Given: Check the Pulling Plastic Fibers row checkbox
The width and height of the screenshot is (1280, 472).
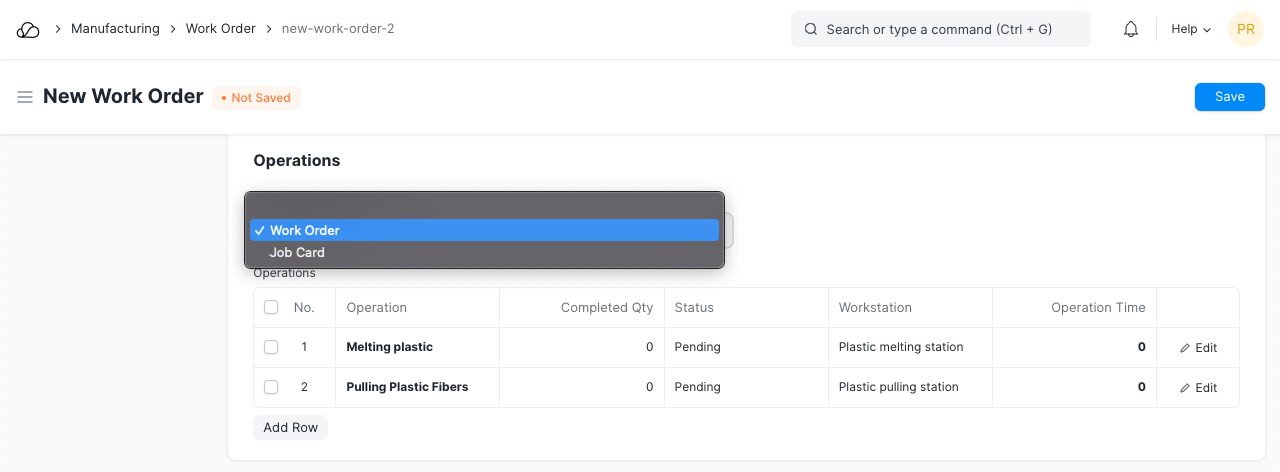Looking at the screenshot, I should 271,387.
